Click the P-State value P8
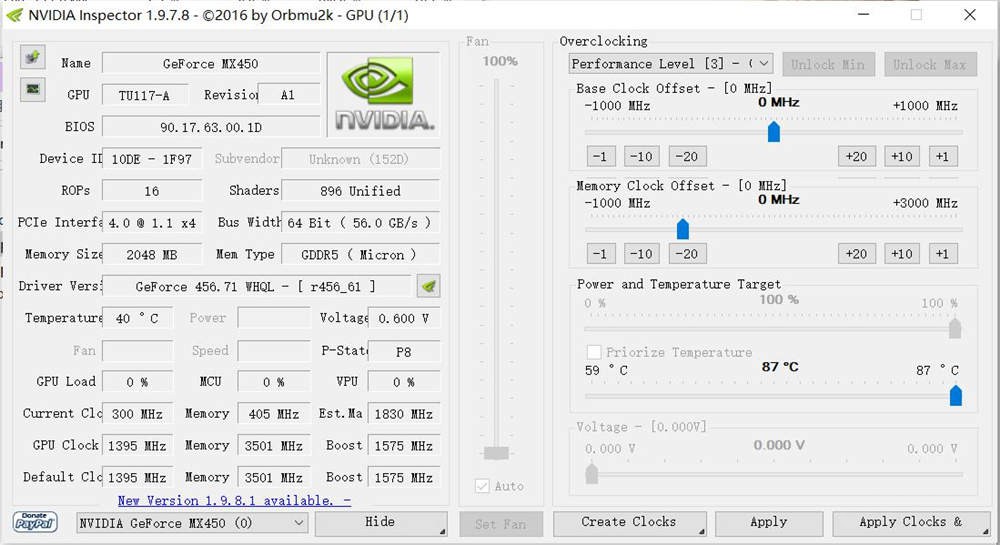This screenshot has height=545, width=1000. pos(404,352)
